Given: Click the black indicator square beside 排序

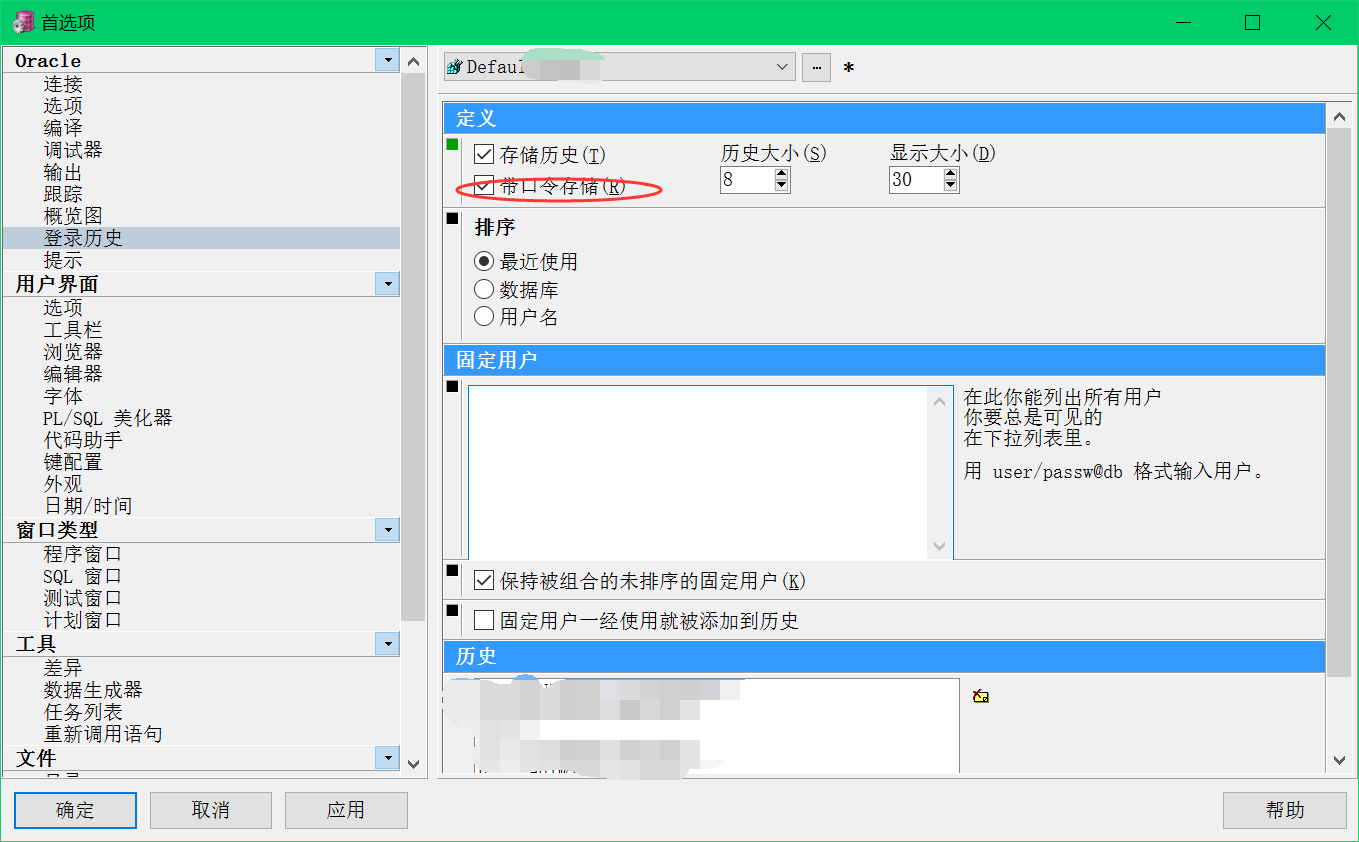Looking at the screenshot, I should [x=452, y=219].
